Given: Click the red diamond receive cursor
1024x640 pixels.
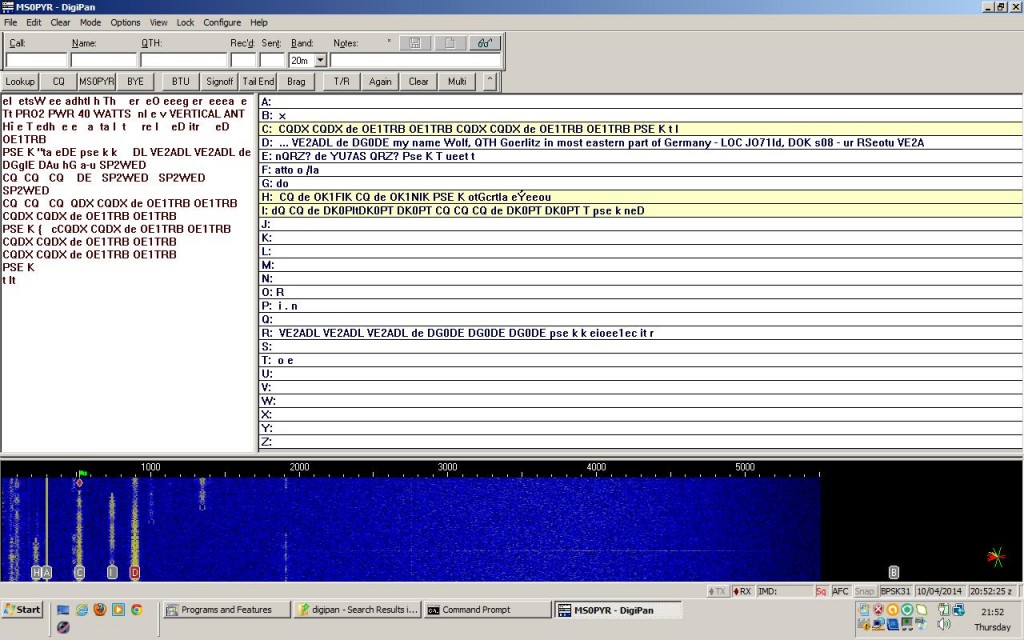Looking at the screenshot, I should (x=79, y=483).
